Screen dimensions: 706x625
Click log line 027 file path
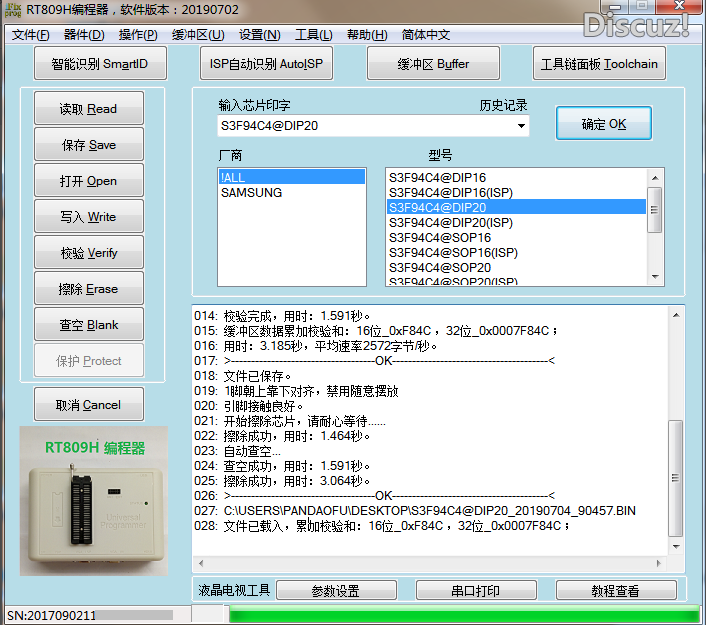(430, 511)
